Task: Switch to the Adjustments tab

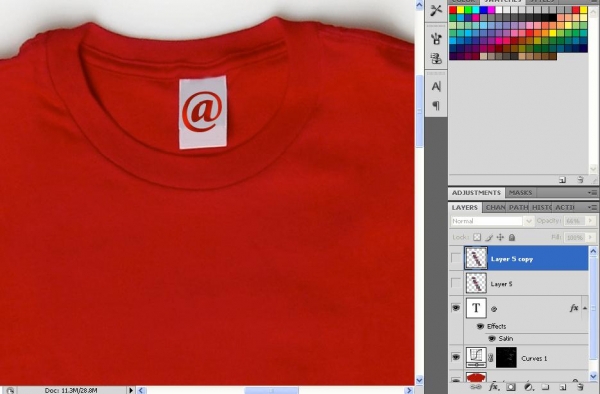Action: point(476,193)
